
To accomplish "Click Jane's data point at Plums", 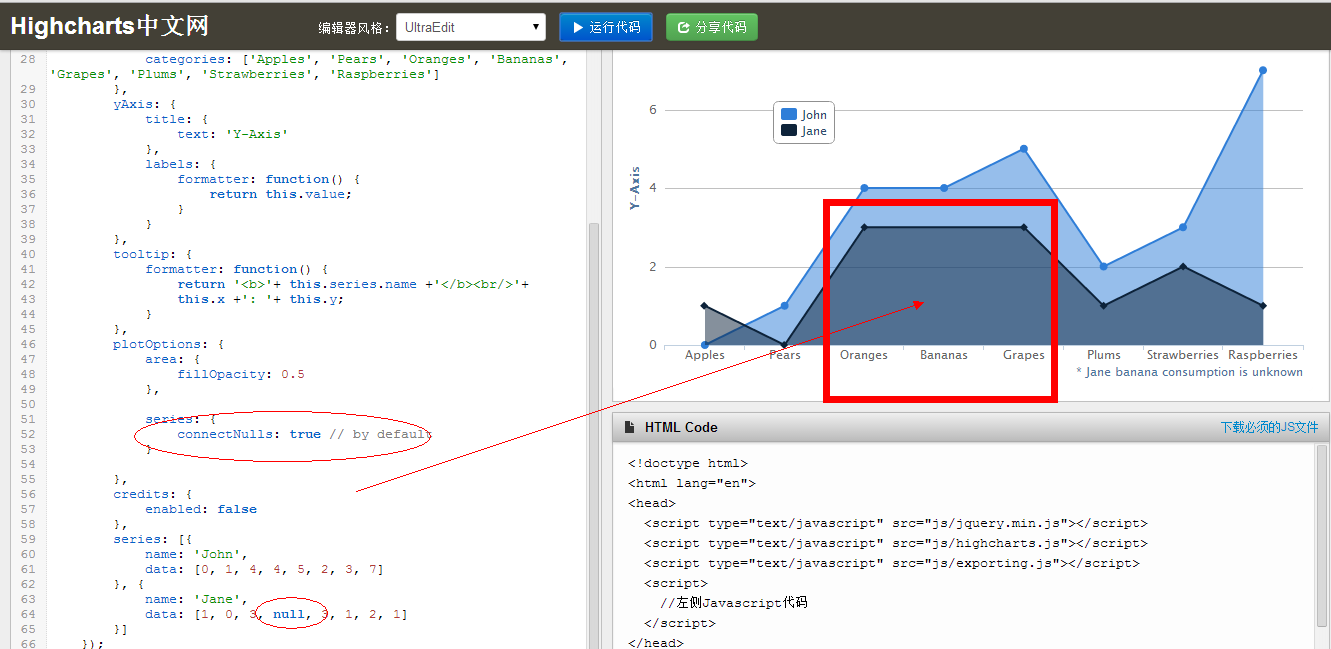I will pyautogui.click(x=1104, y=306).
